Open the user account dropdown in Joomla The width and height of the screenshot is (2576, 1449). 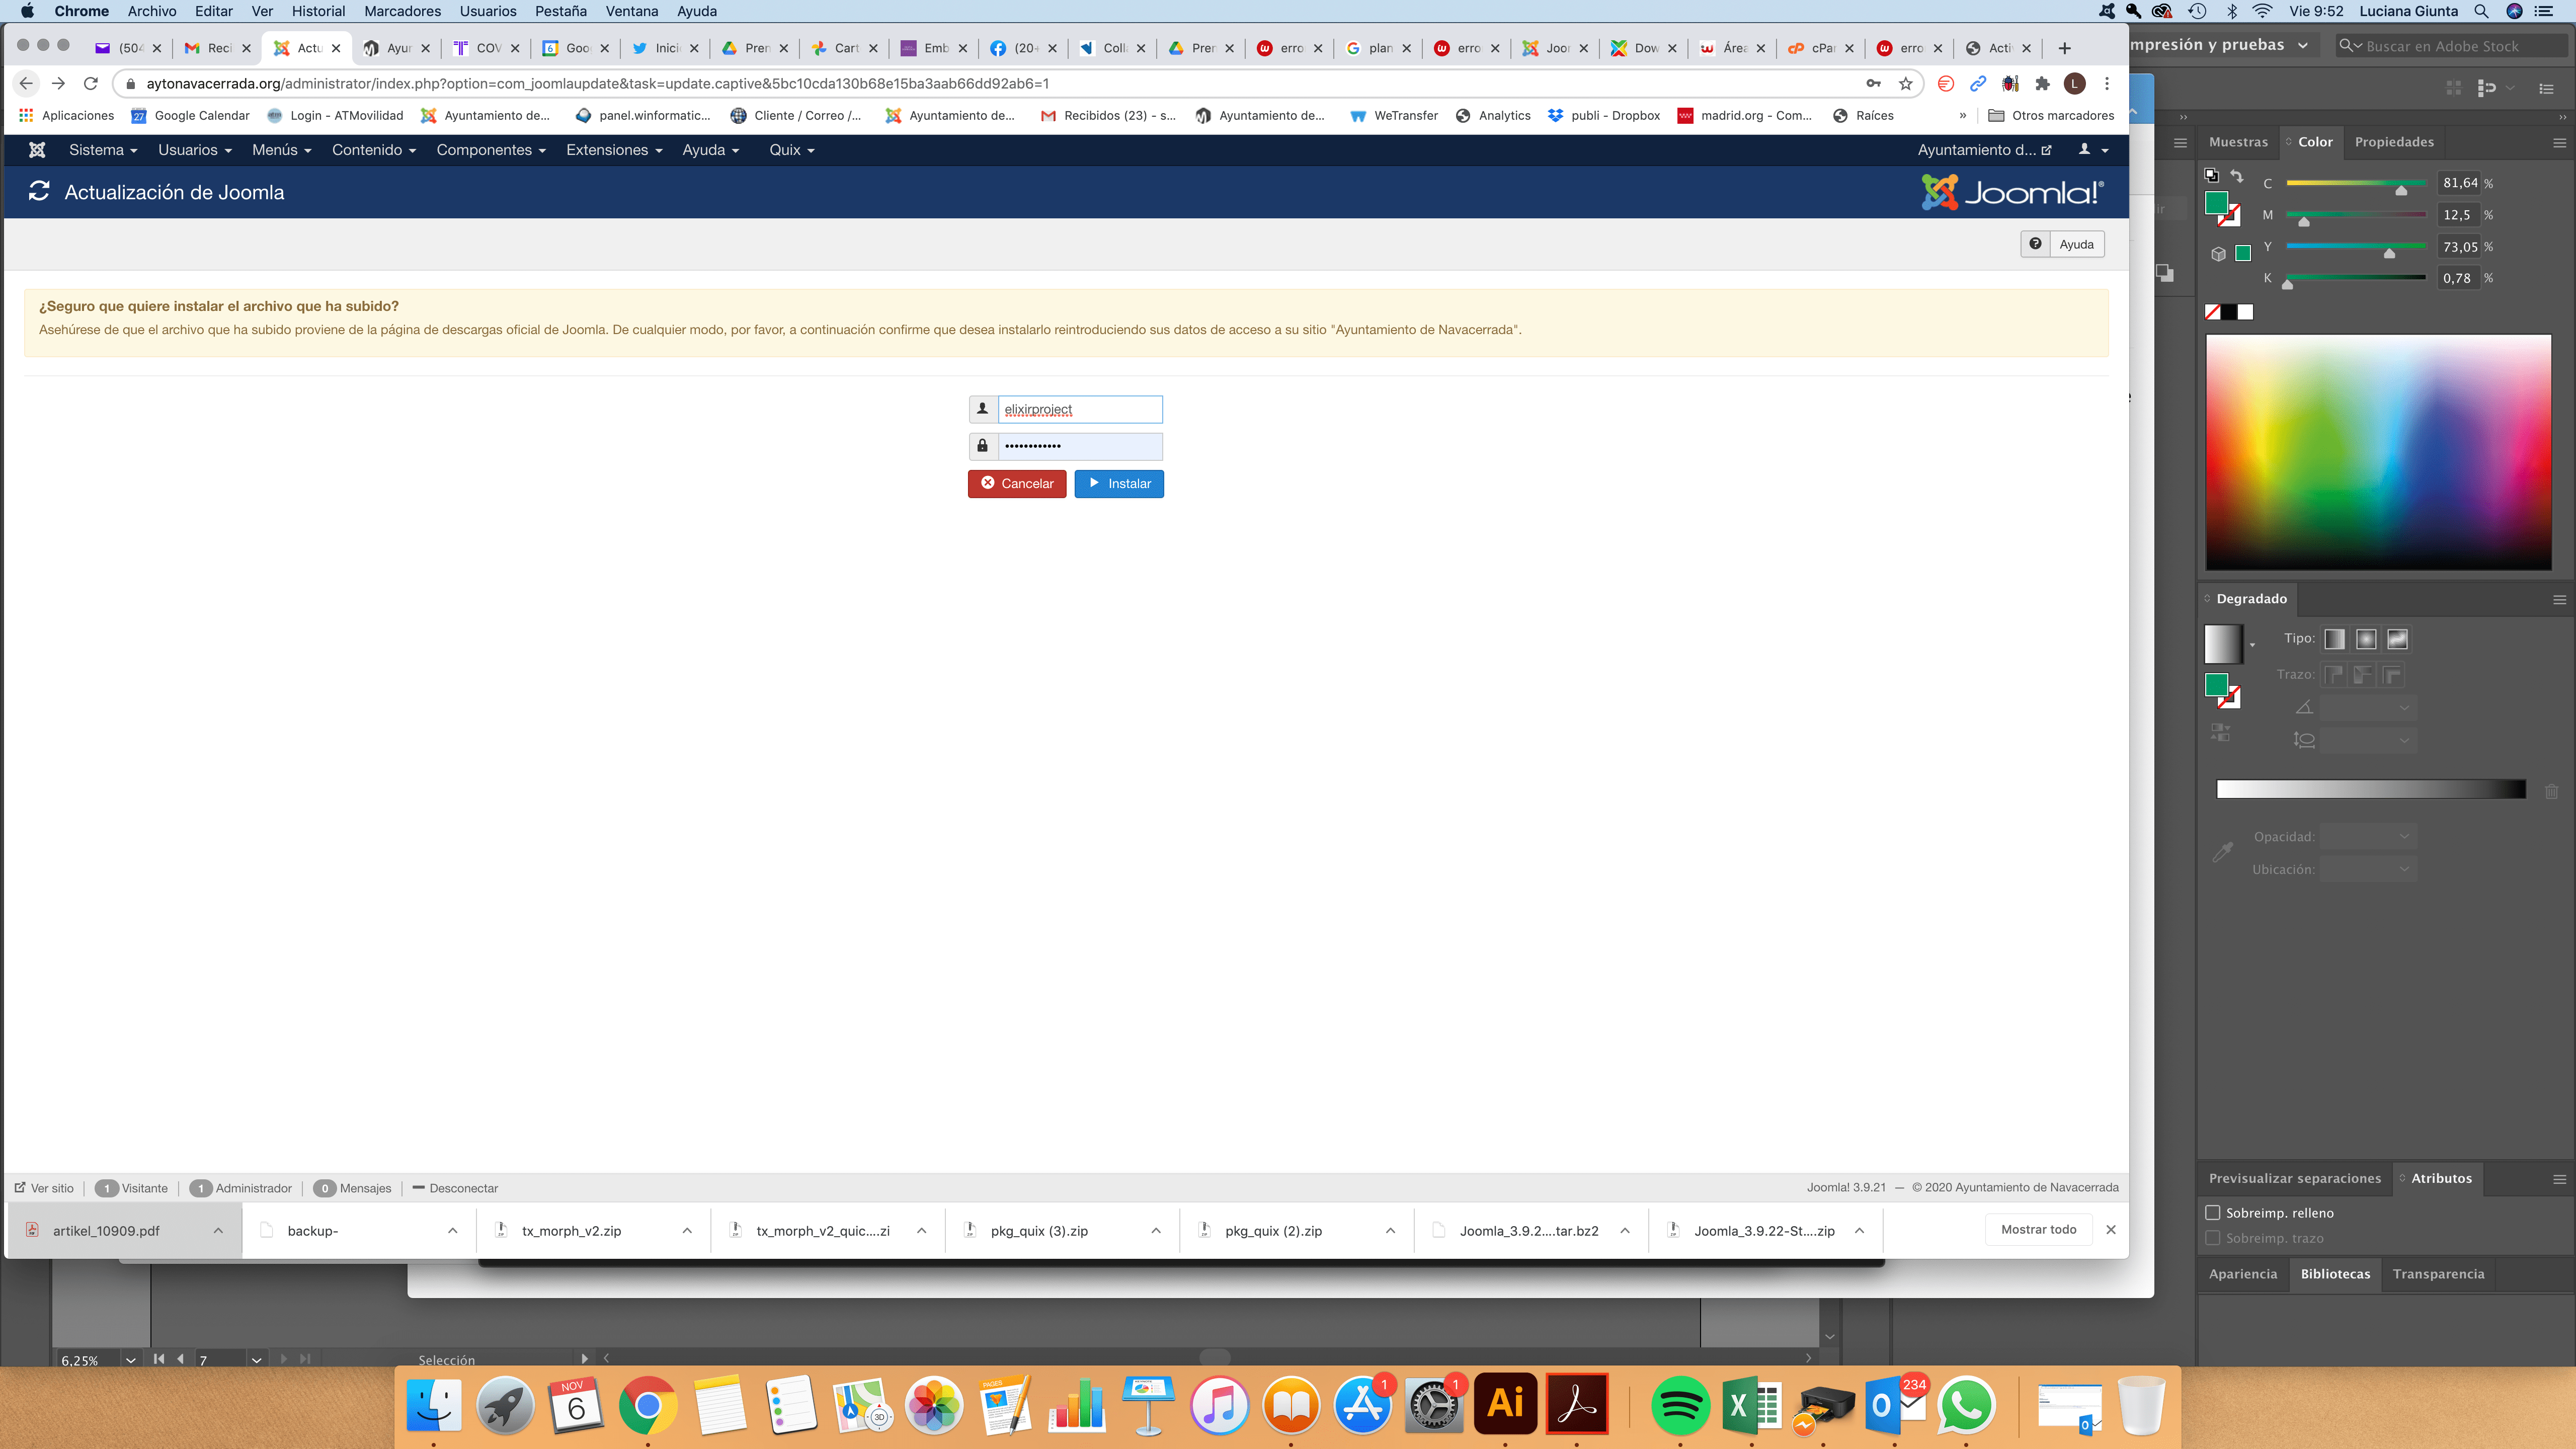tap(2093, 150)
